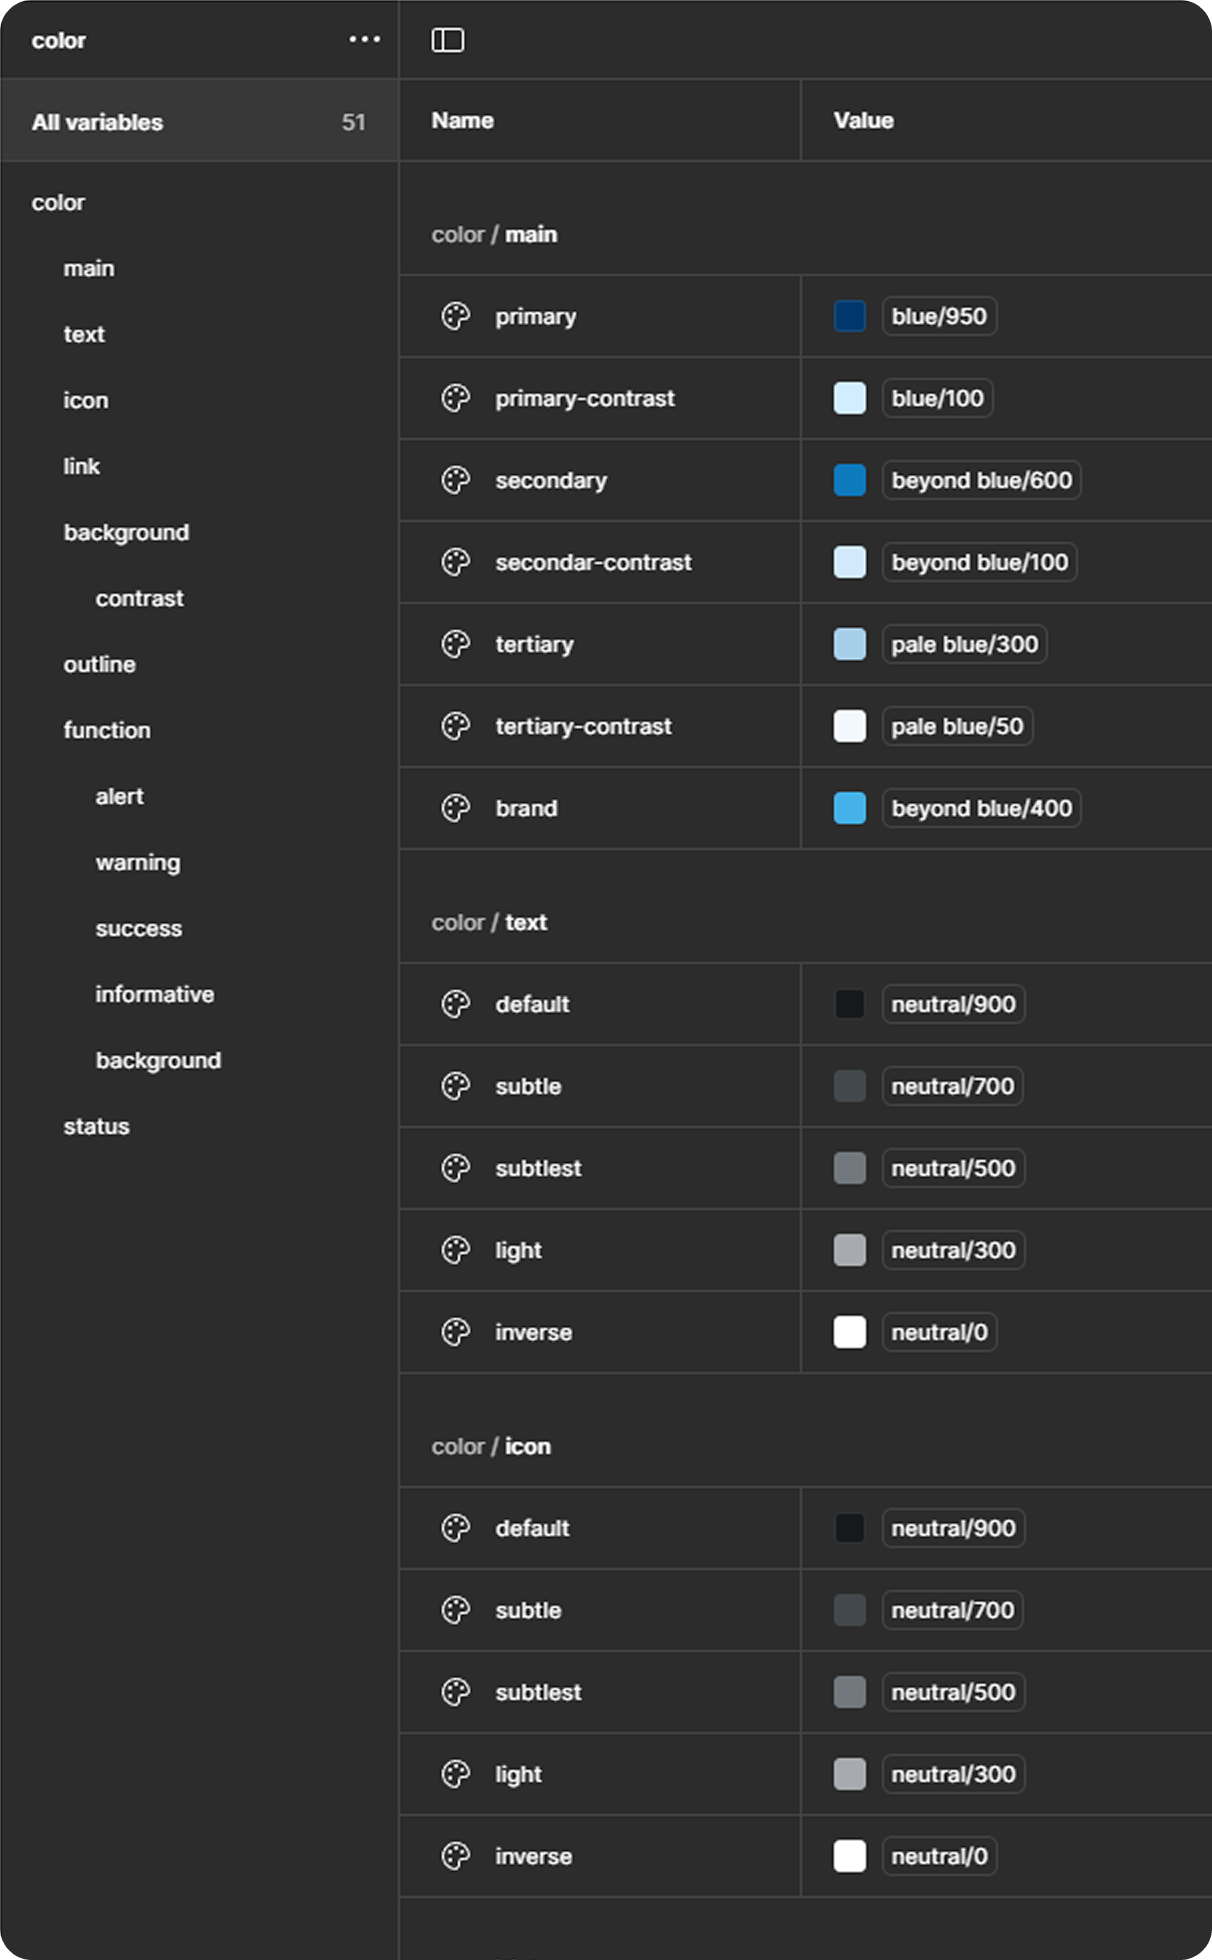Click the color / icon section heading

click(492, 1446)
